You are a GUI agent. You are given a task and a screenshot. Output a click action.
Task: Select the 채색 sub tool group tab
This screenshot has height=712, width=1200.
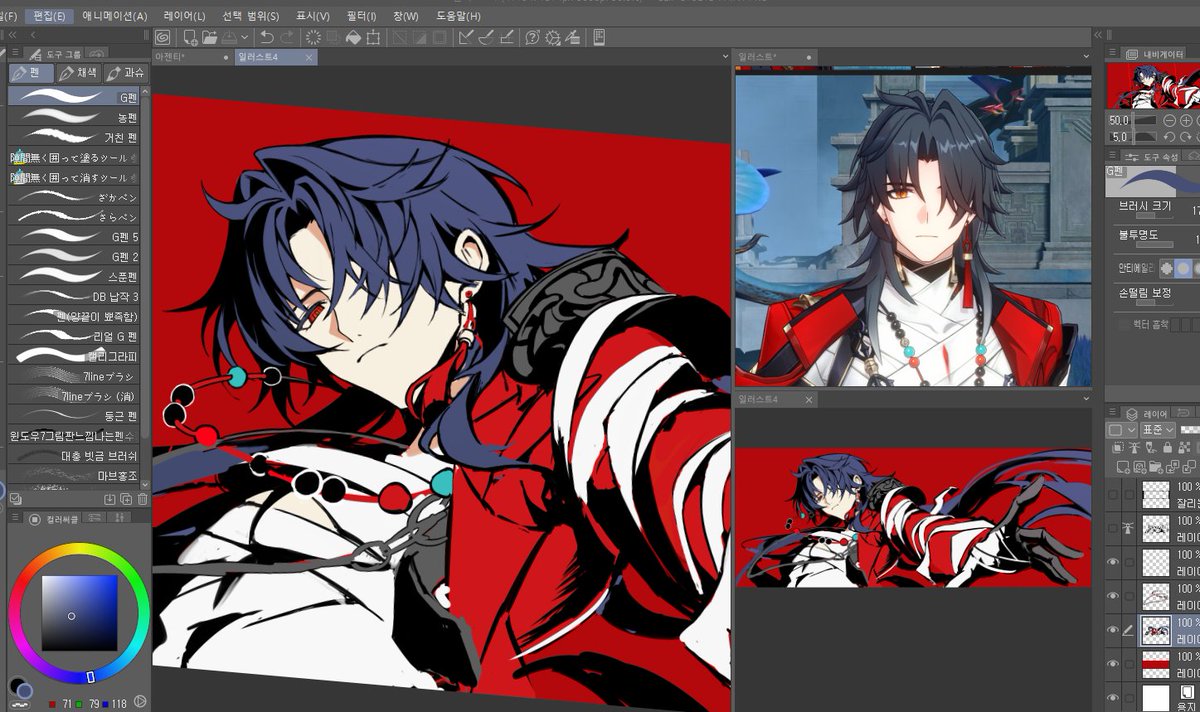point(78,73)
